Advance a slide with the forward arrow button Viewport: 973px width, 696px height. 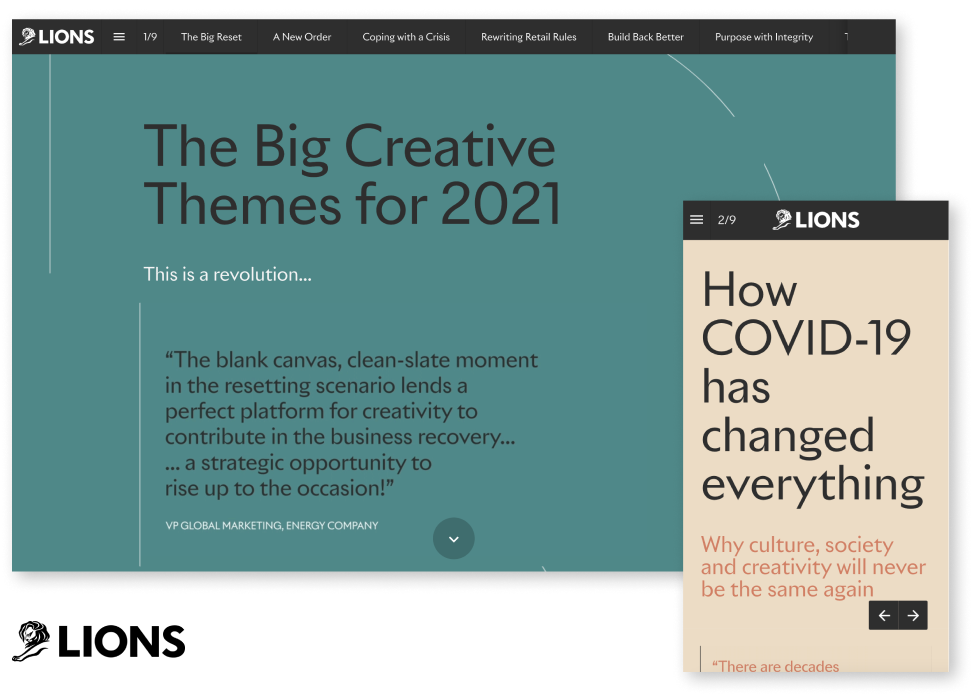pos(912,616)
